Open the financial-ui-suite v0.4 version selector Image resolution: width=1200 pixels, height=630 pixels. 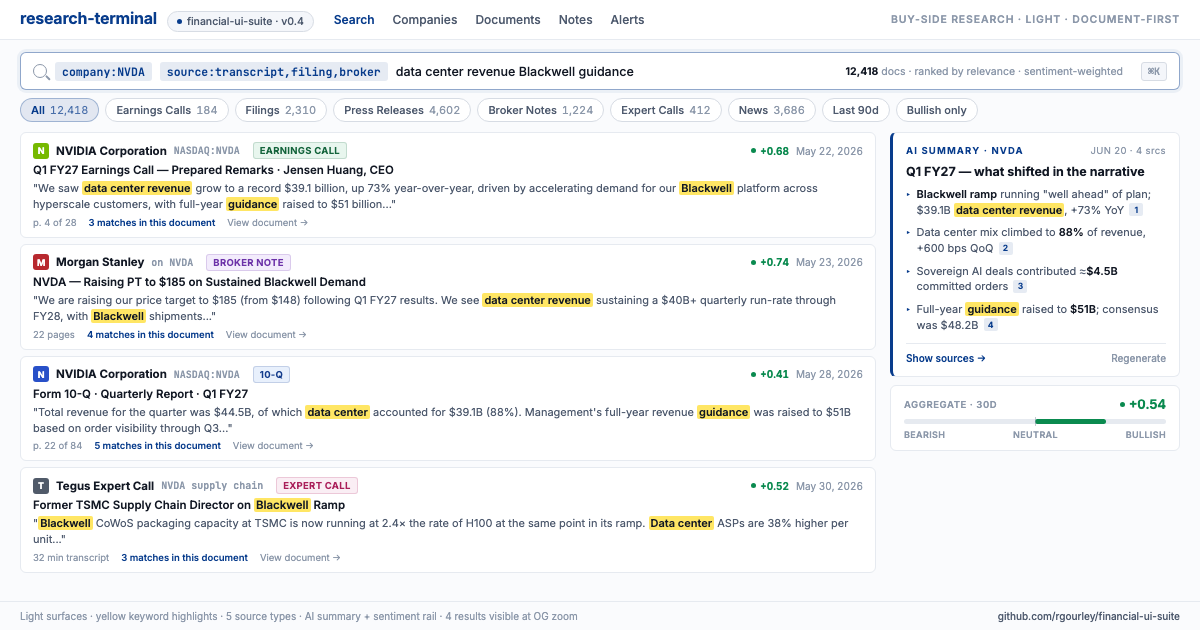[241, 21]
